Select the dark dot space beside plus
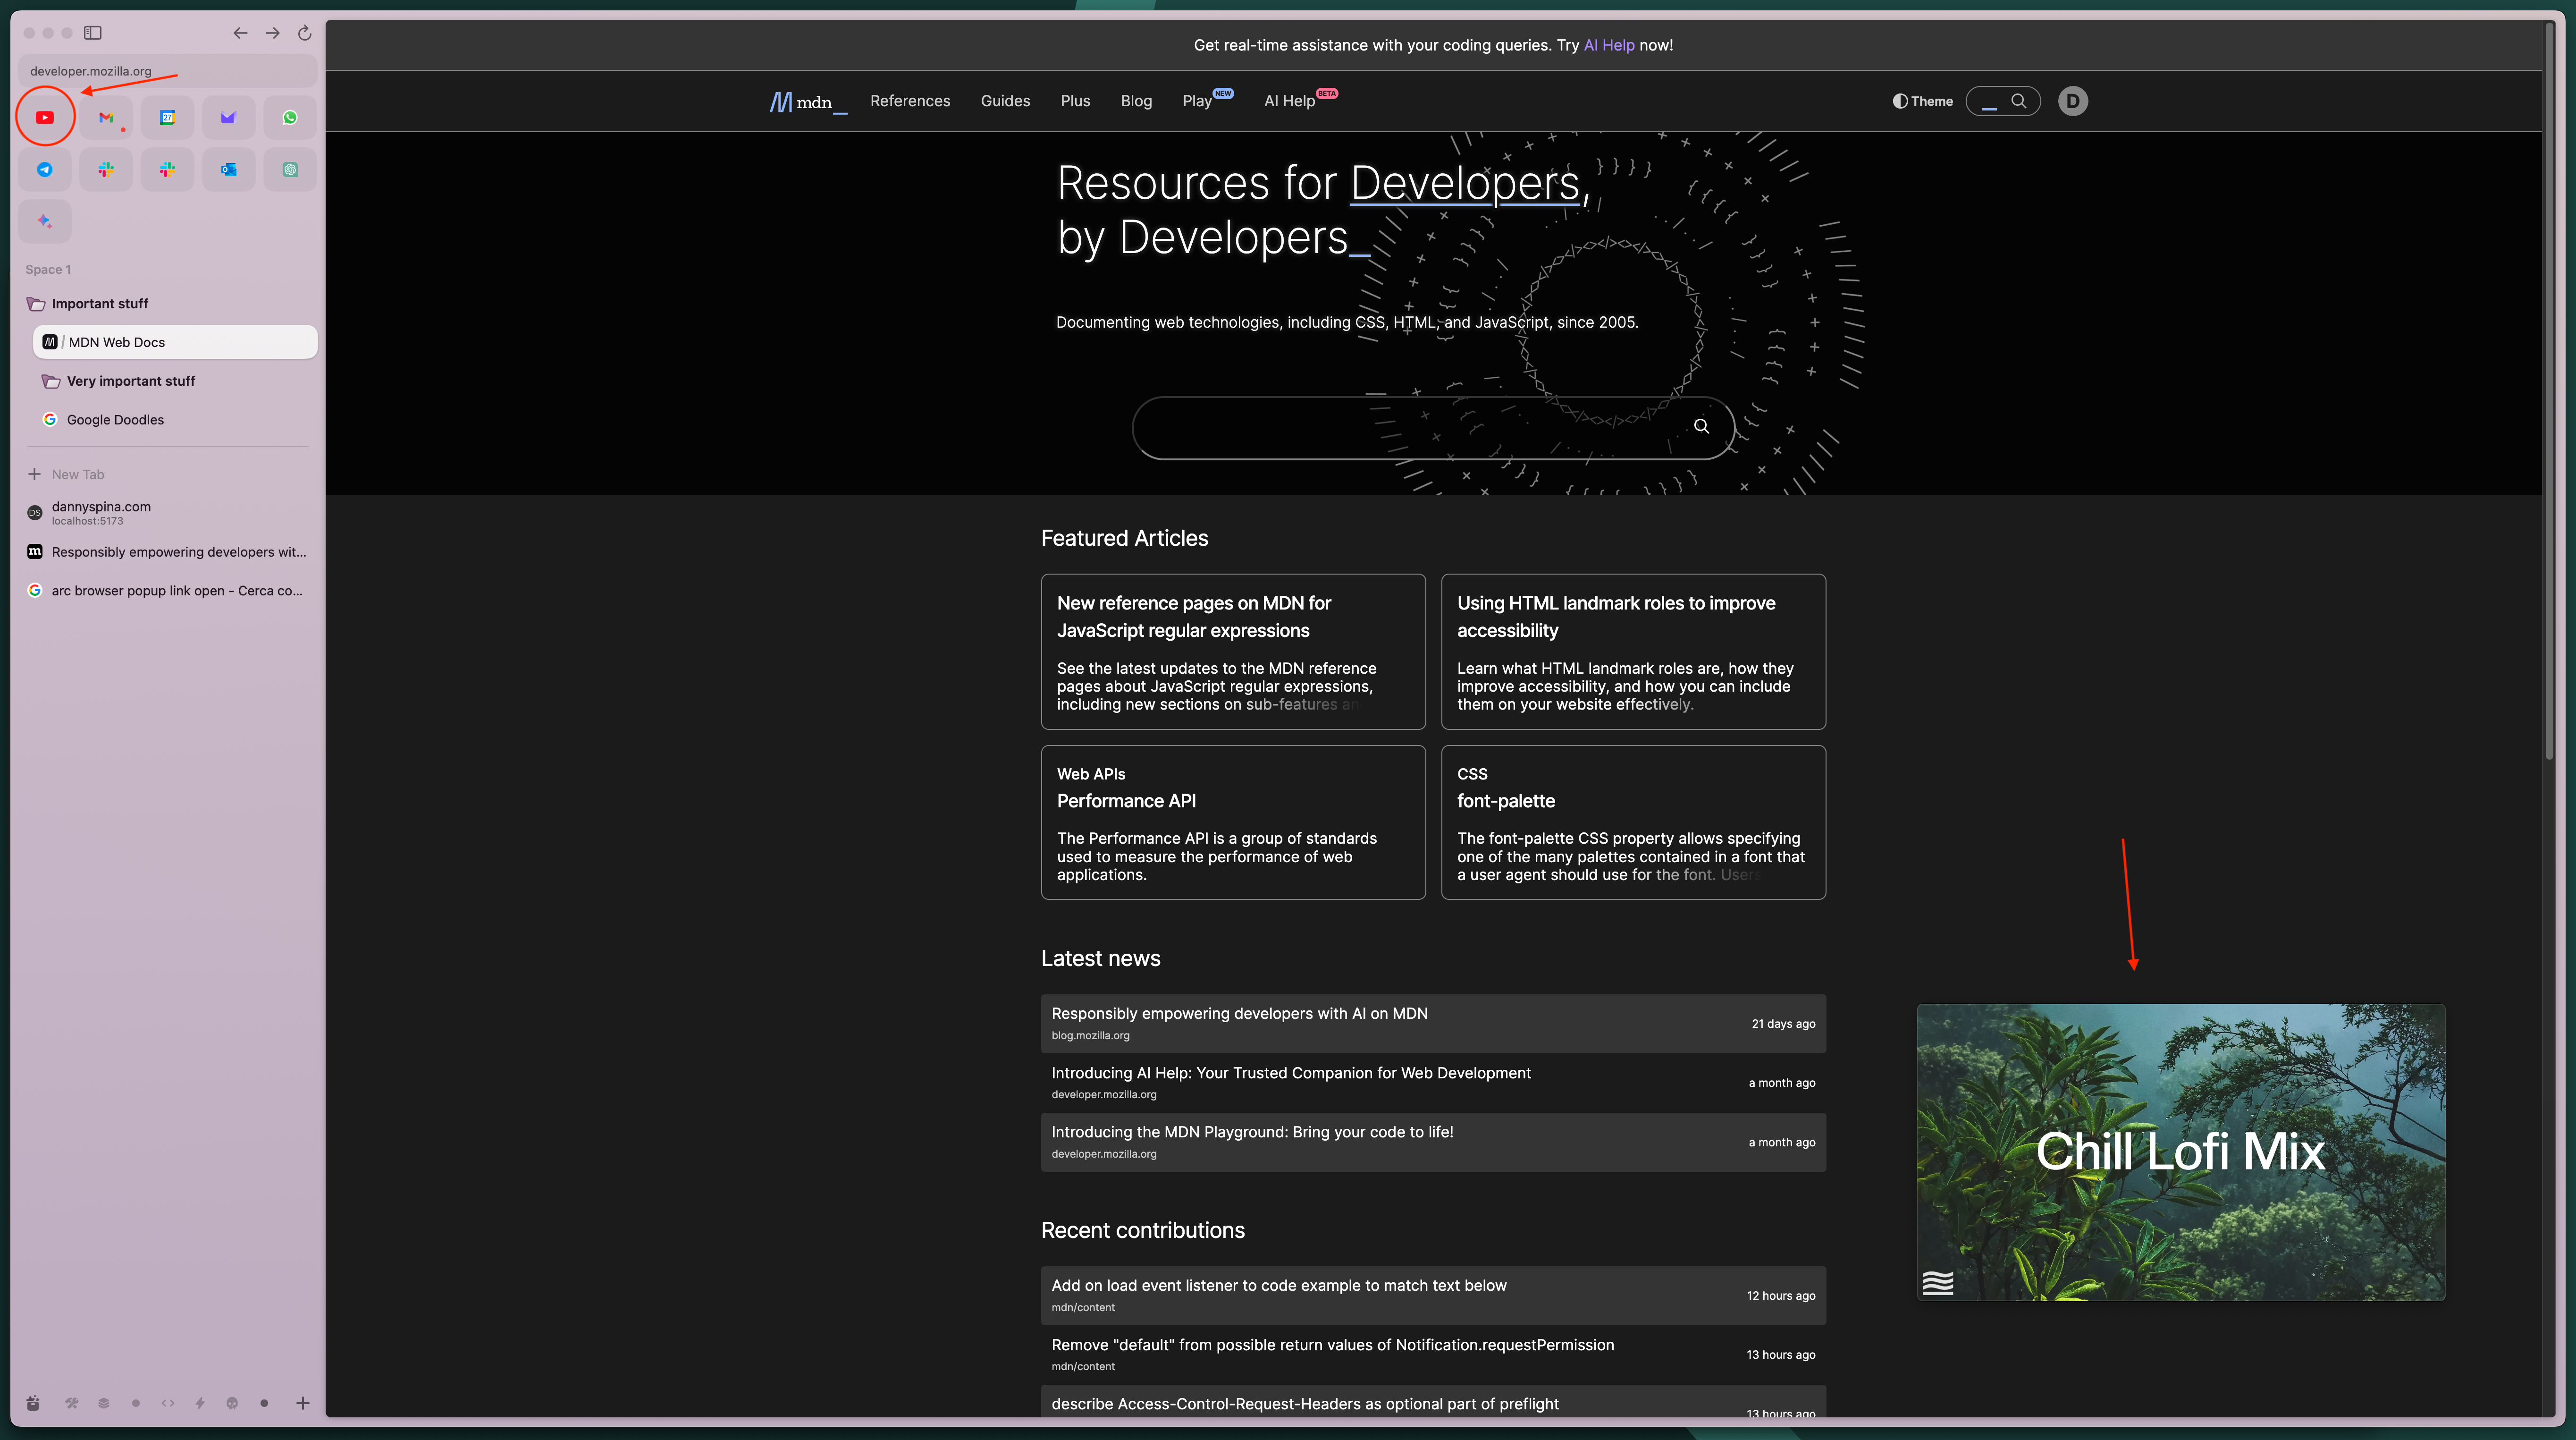The image size is (2576, 1440). [x=264, y=1403]
